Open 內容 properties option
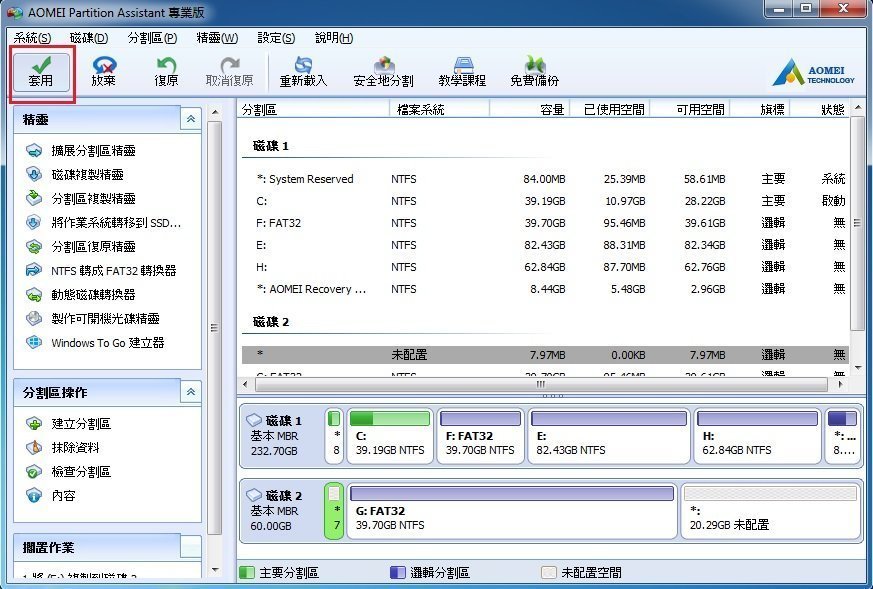This screenshot has height=589, width=873. [x=51, y=495]
